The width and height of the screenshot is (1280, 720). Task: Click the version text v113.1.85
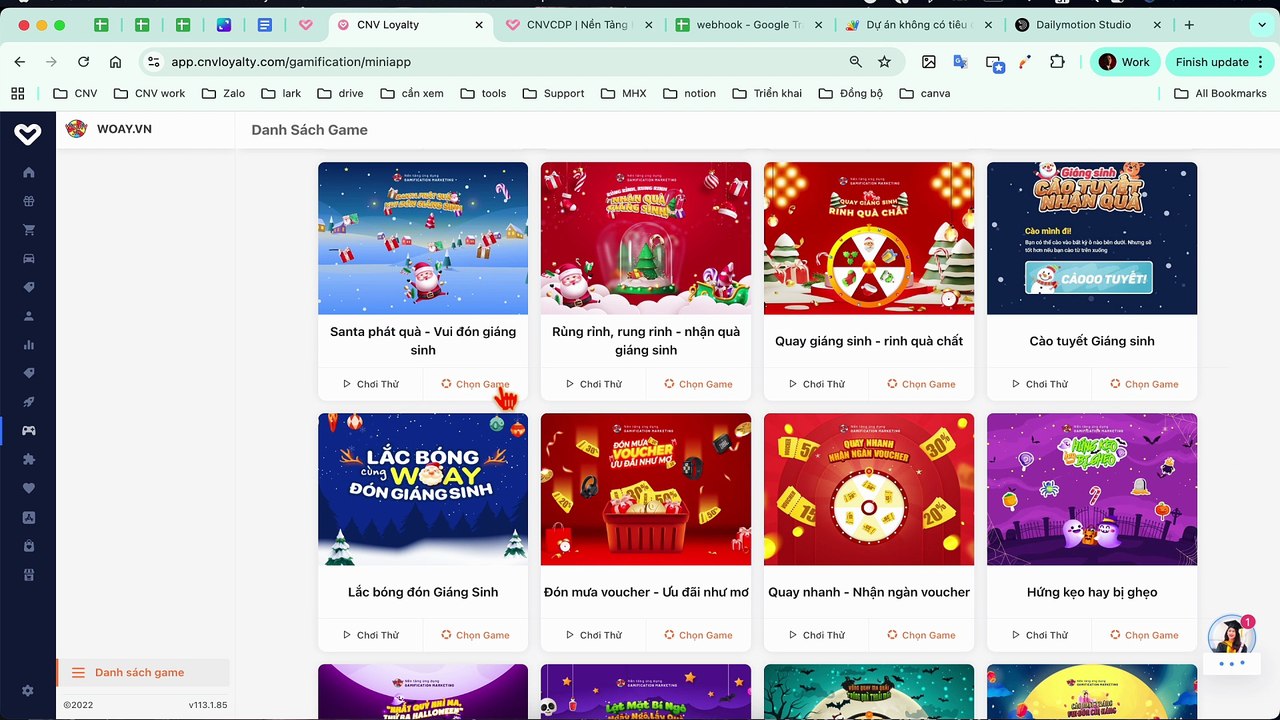pos(208,705)
